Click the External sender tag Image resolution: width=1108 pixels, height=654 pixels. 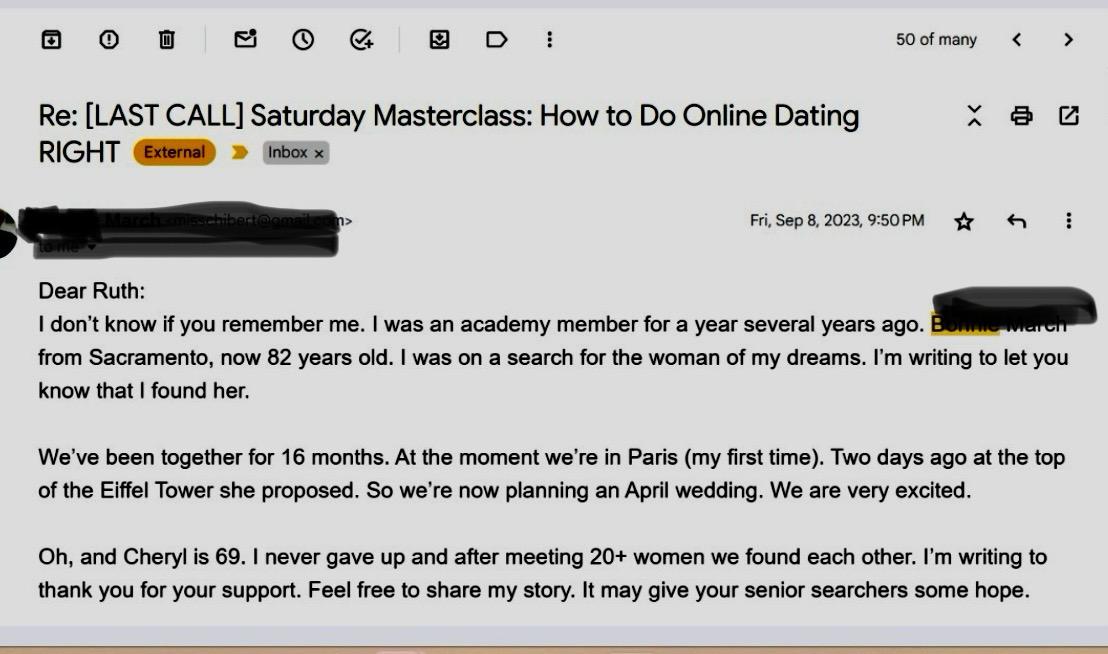click(174, 152)
